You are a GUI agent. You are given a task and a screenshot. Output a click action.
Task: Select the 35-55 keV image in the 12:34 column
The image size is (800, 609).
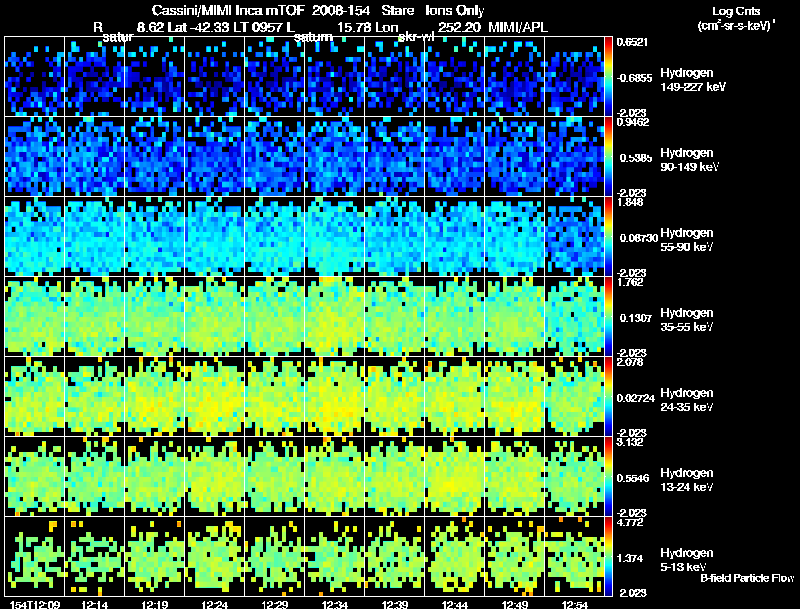point(335,317)
